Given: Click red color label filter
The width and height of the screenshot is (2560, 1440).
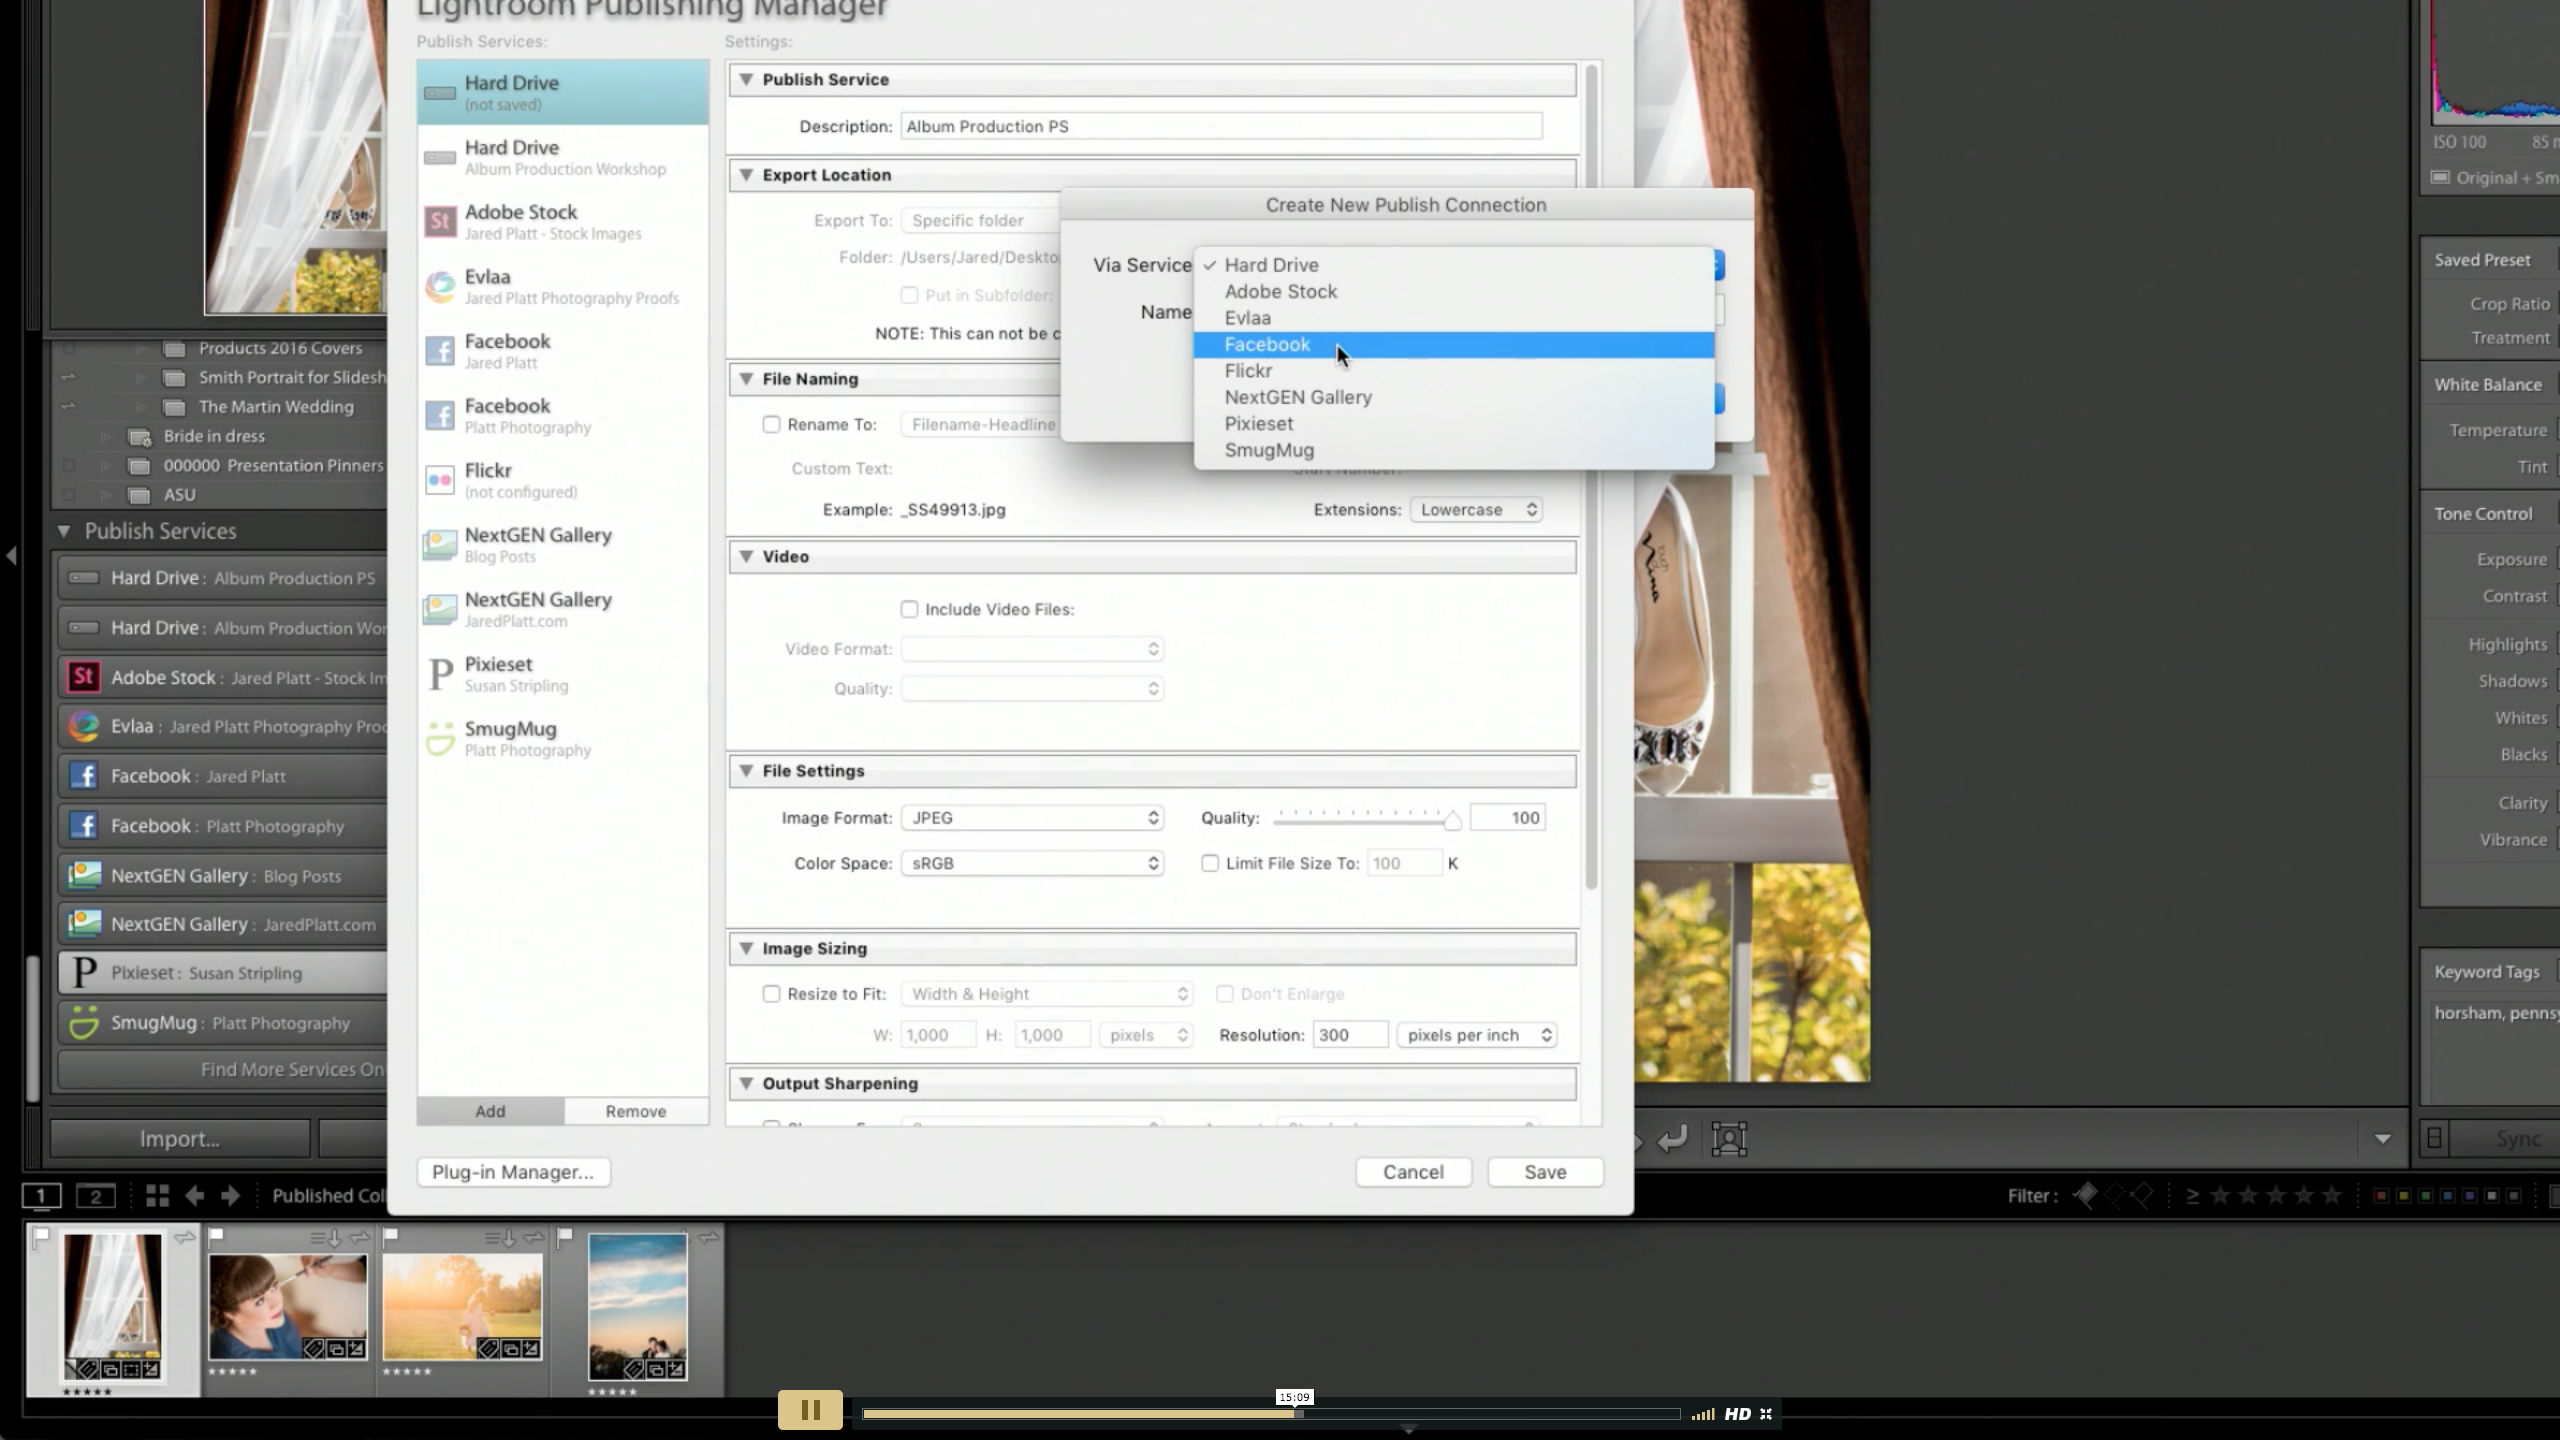Looking at the screenshot, I should [2381, 1196].
